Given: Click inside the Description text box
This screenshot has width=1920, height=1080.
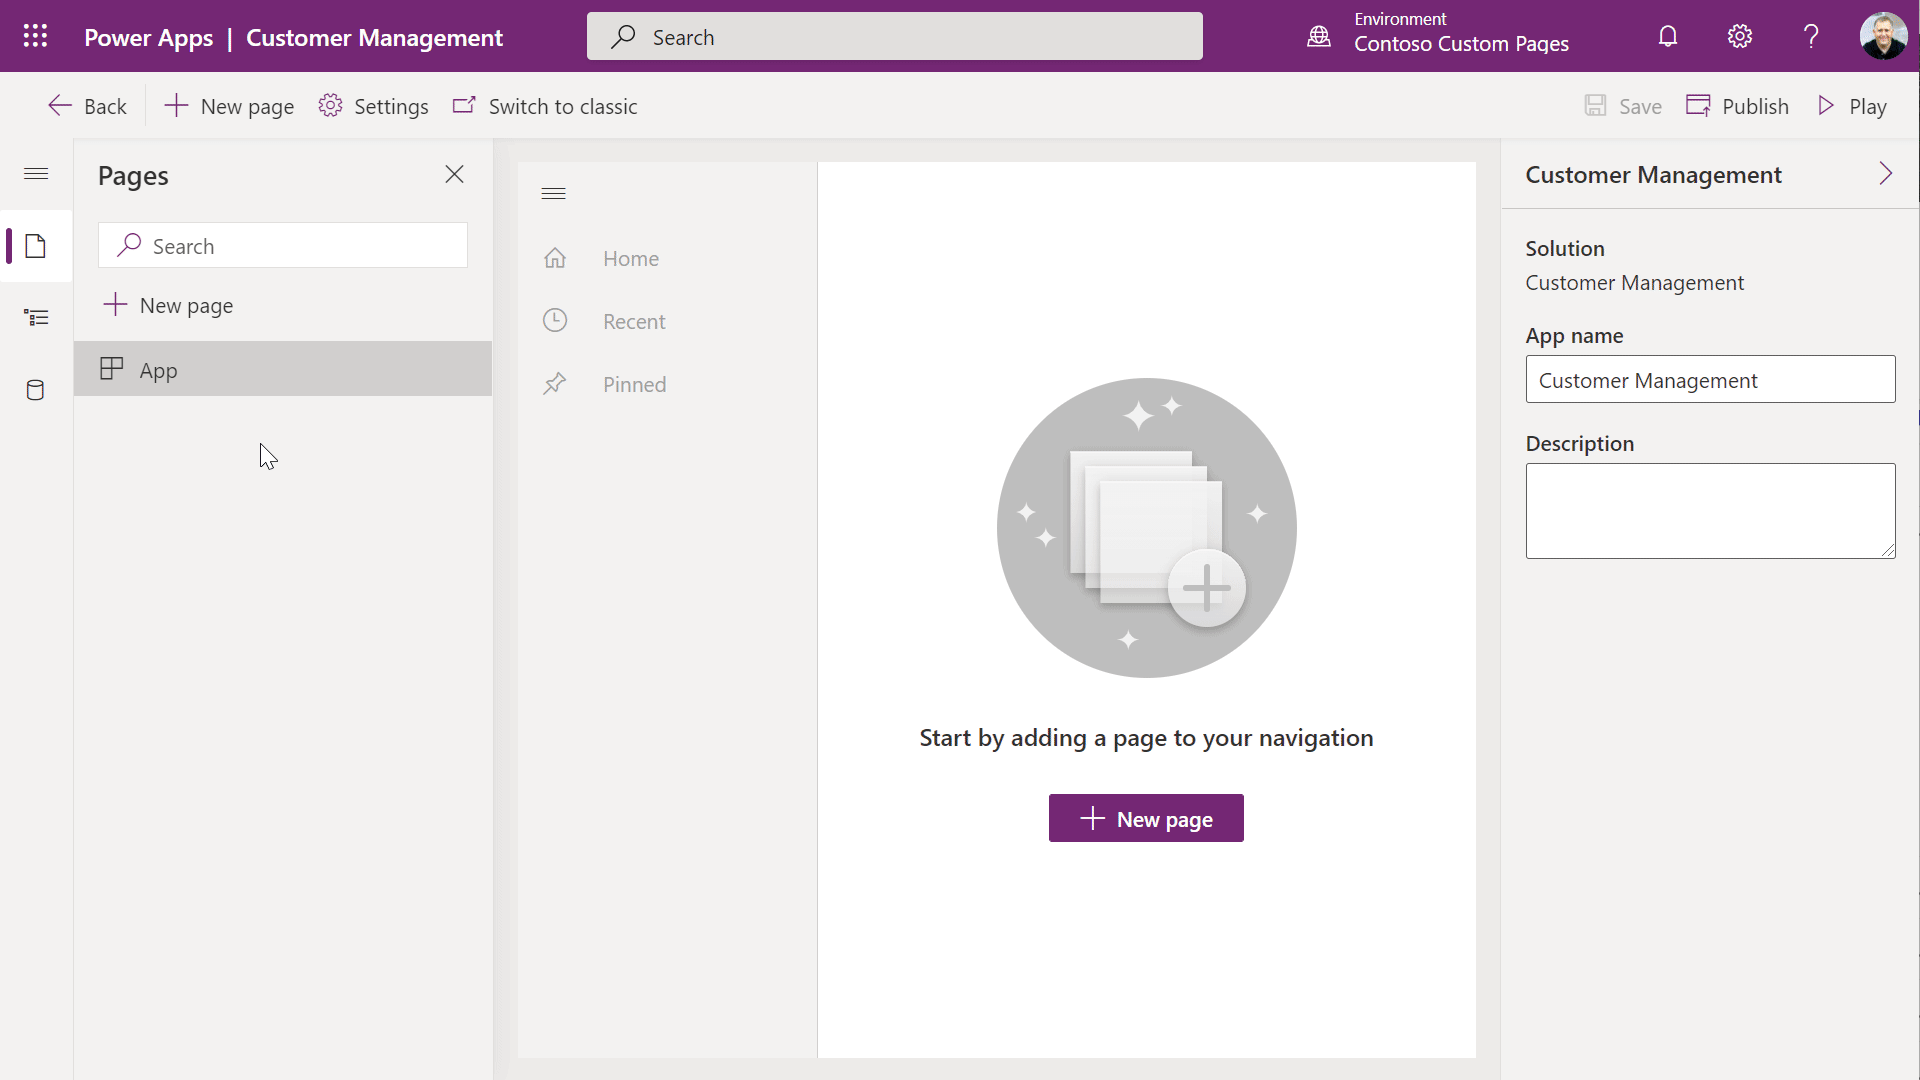Looking at the screenshot, I should [x=1709, y=511].
